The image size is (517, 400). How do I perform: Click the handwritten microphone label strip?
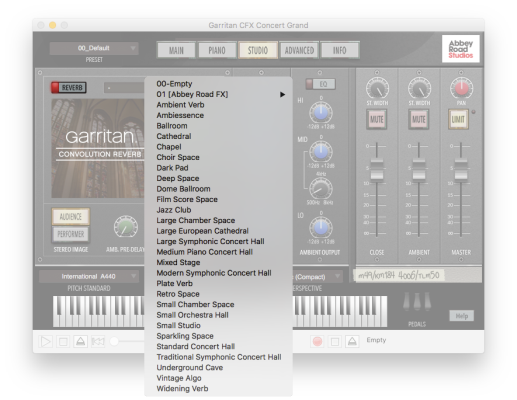click(399, 276)
